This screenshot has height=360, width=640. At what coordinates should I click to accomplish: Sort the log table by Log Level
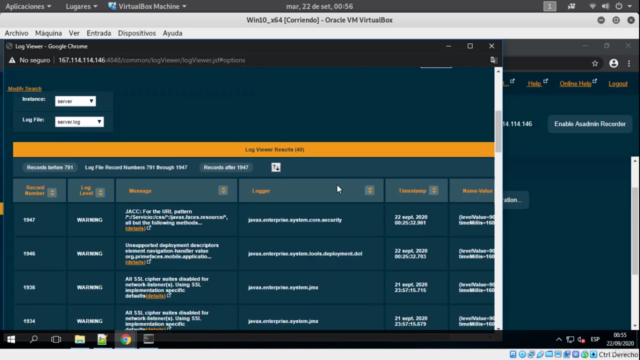click(x=100, y=193)
